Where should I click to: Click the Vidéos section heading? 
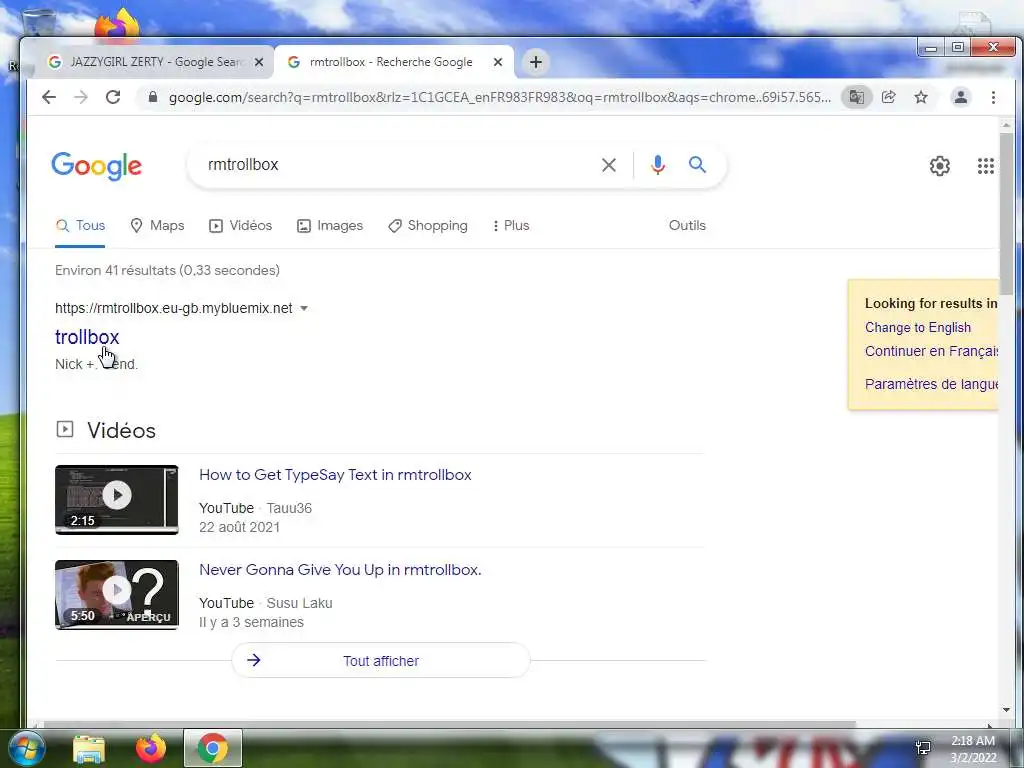121,430
